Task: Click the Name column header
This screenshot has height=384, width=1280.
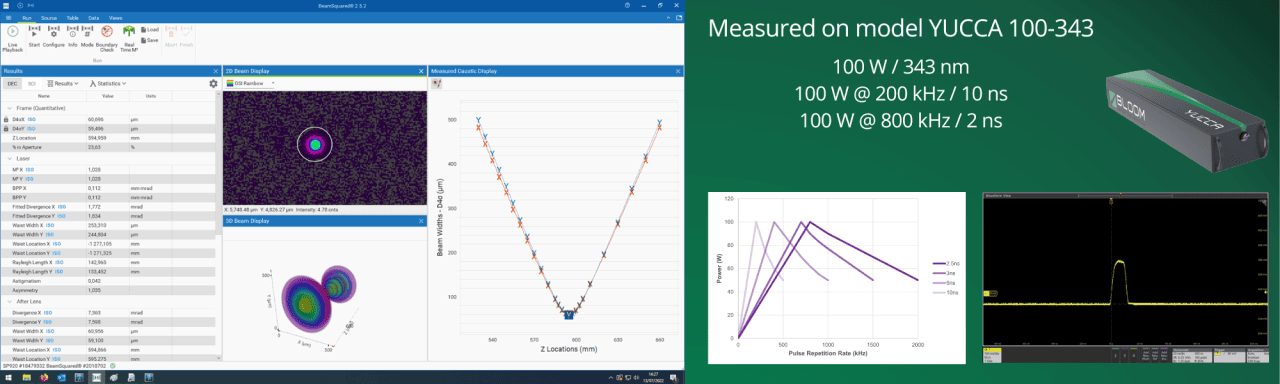Action: (43, 96)
